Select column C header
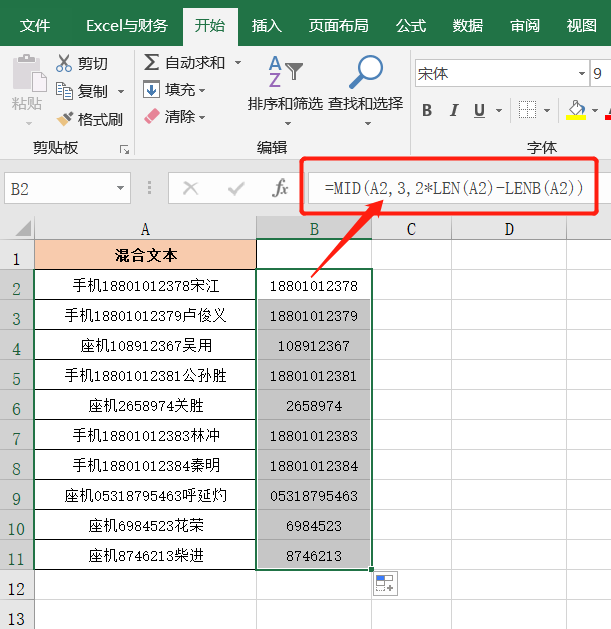This screenshot has height=629, width=611. tap(411, 229)
